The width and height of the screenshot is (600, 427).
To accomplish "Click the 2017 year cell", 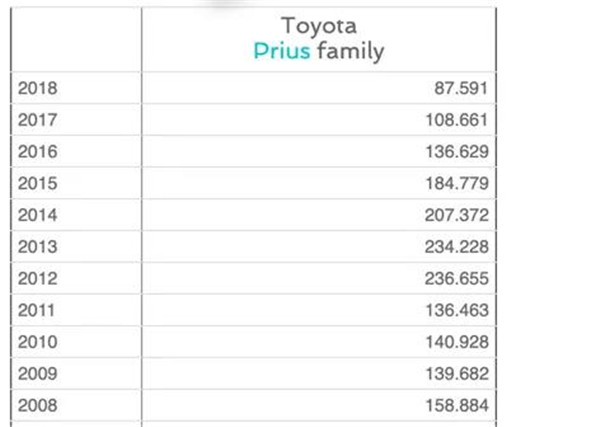I will click(x=38, y=120).
